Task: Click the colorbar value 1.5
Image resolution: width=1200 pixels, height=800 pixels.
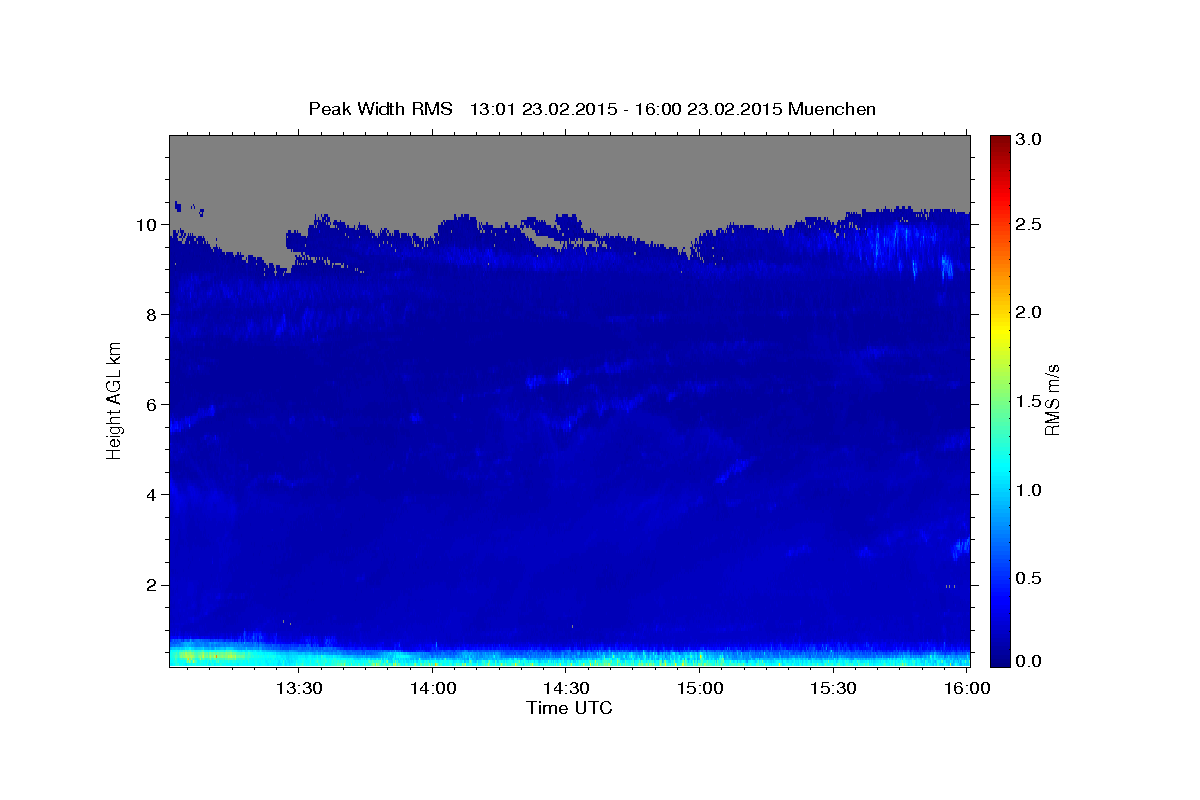Action: (1029, 401)
